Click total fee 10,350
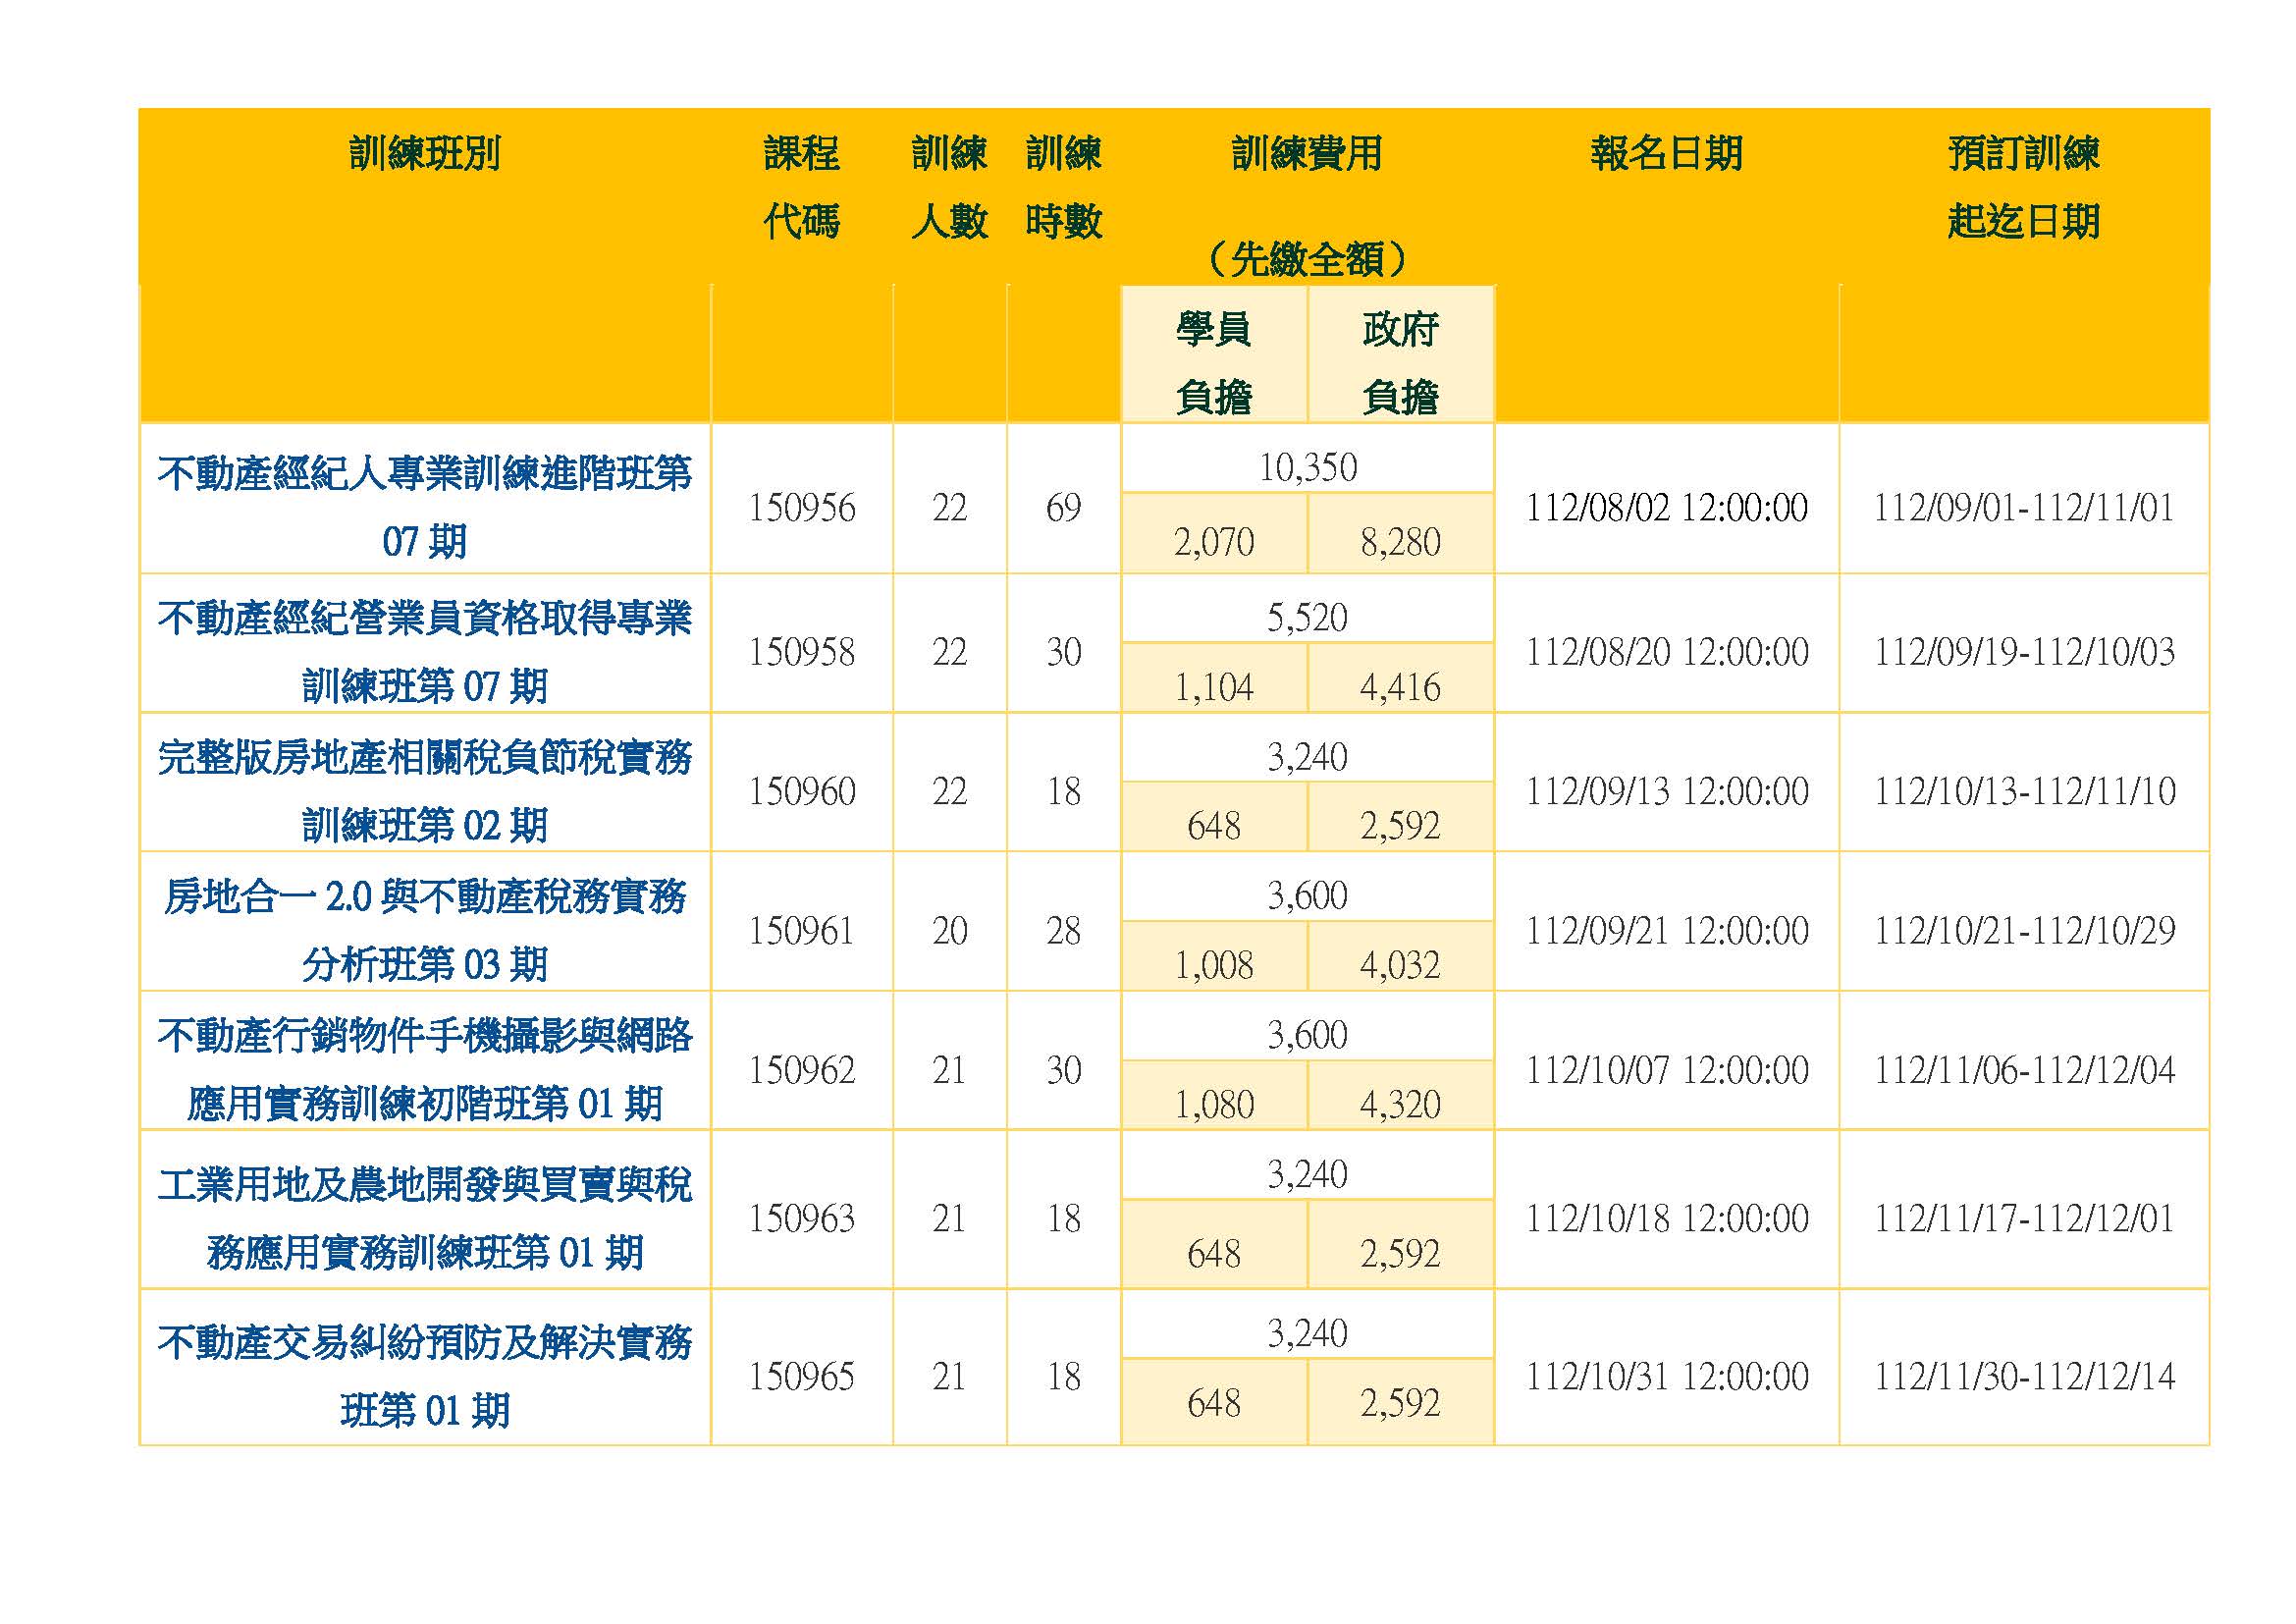Screen dimensions: 2296x1624 (x=1307, y=467)
